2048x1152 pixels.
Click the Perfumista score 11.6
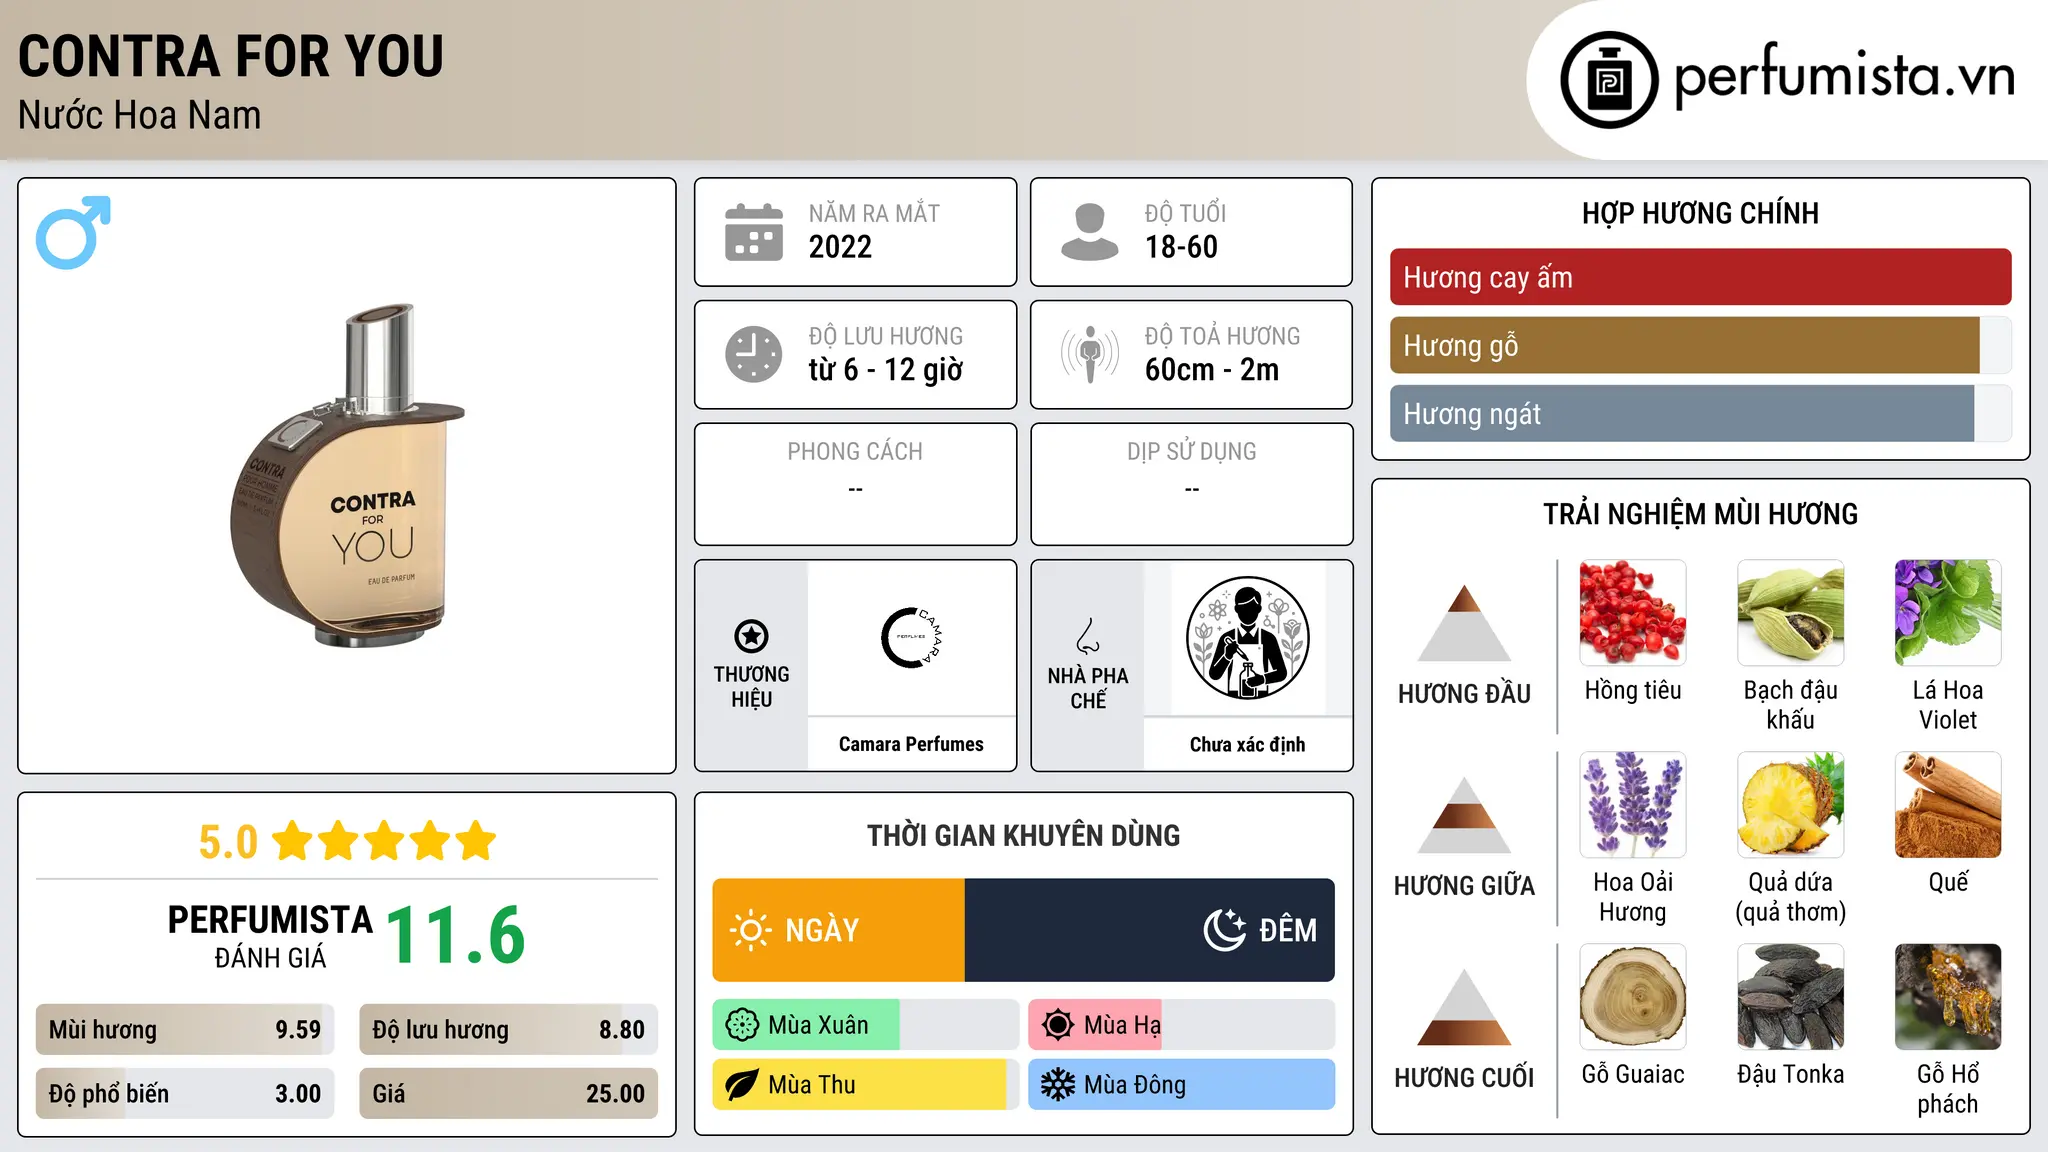[x=455, y=935]
